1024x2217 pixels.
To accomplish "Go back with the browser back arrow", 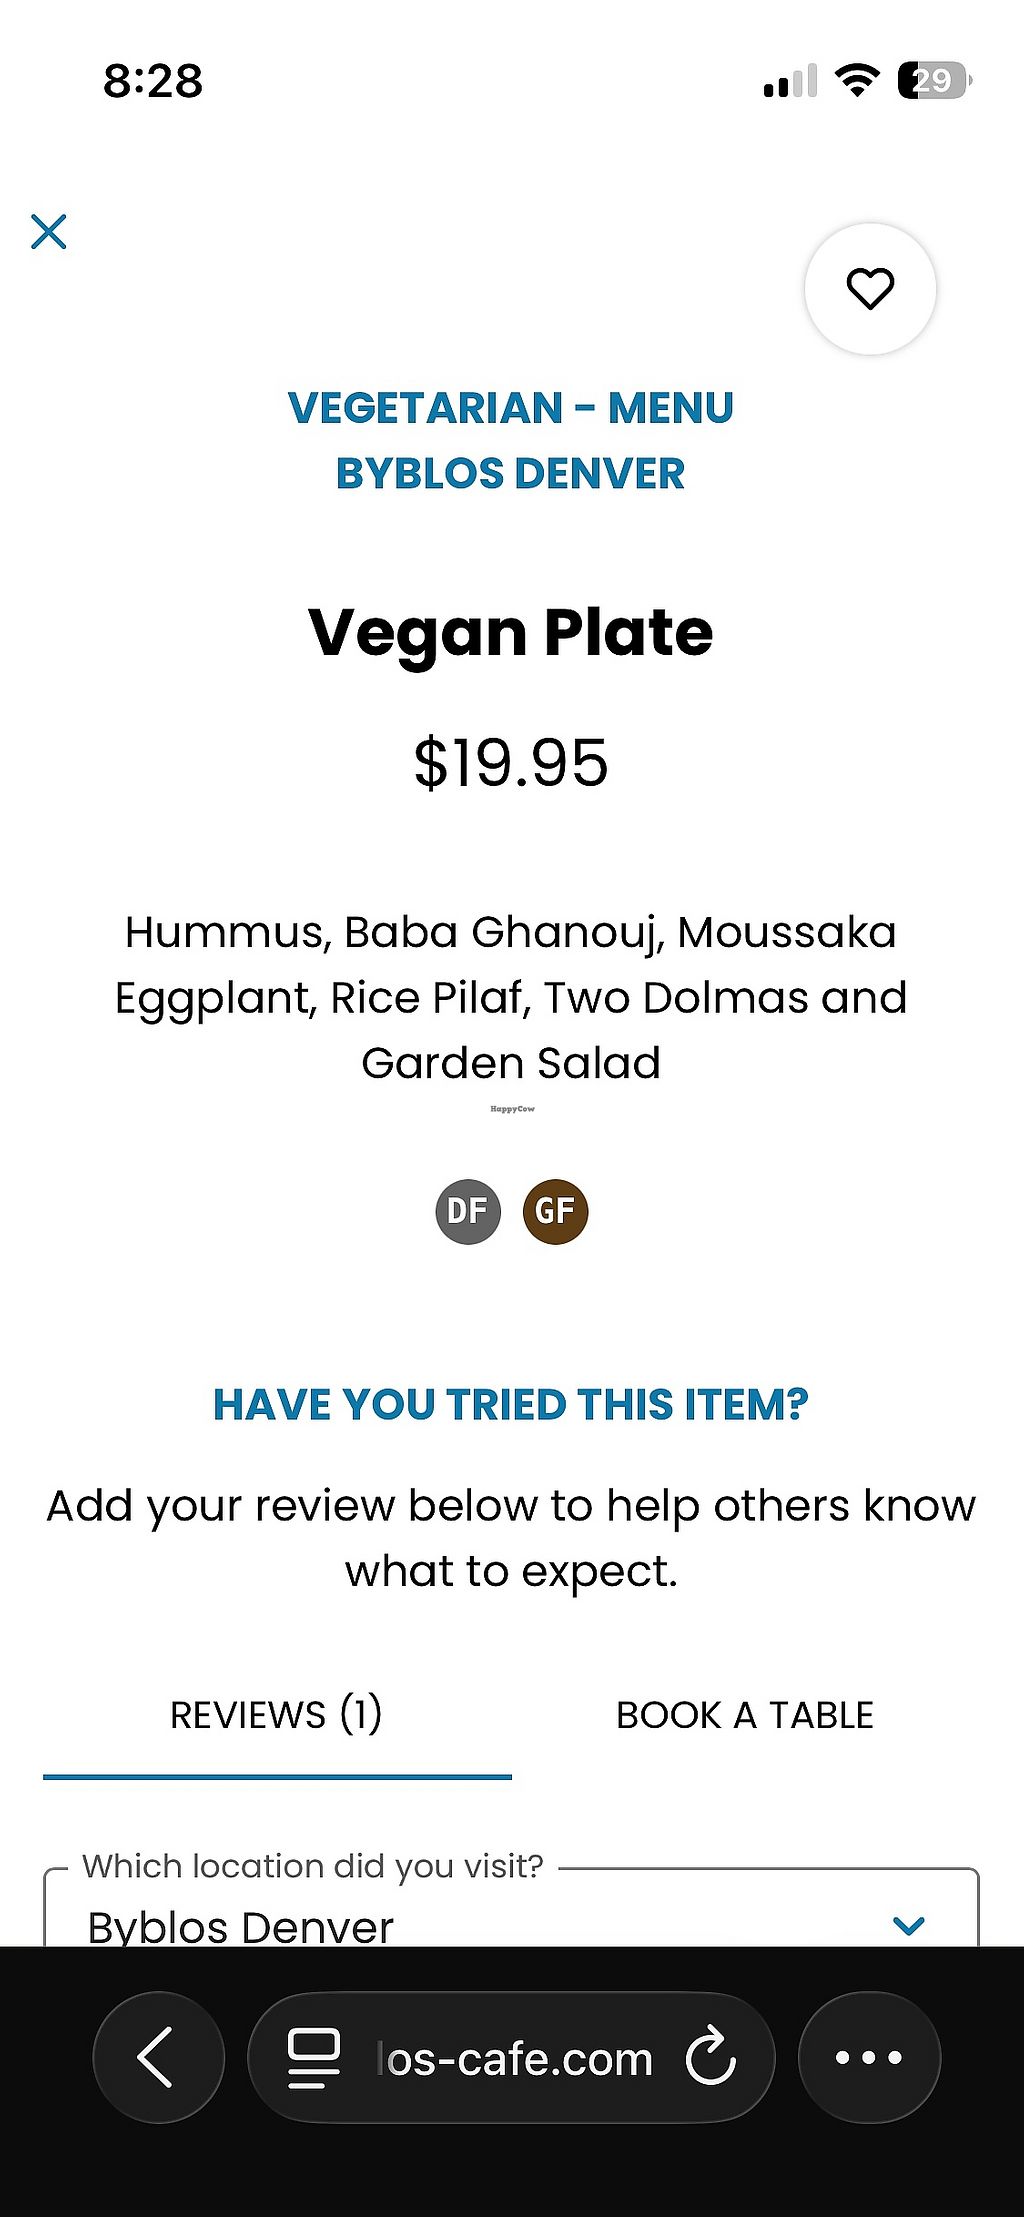I will (x=158, y=2057).
